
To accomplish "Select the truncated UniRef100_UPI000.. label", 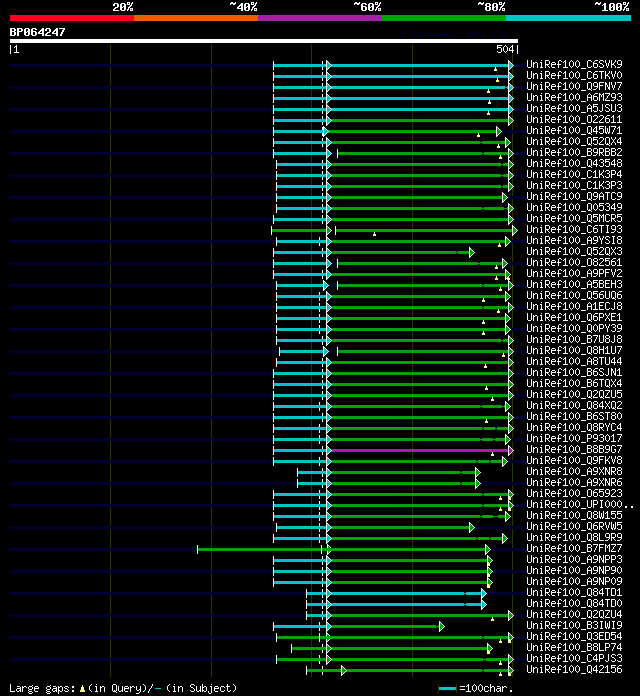I will pos(580,504).
